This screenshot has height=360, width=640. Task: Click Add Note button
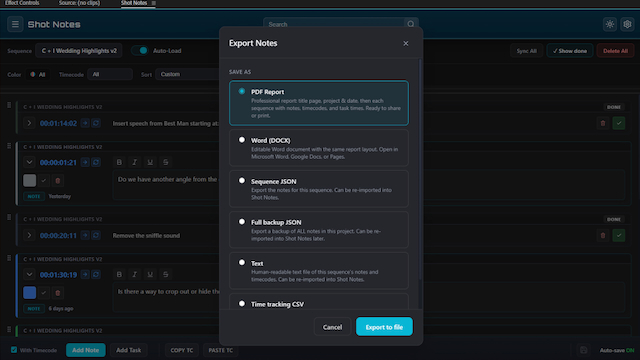click(x=86, y=350)
